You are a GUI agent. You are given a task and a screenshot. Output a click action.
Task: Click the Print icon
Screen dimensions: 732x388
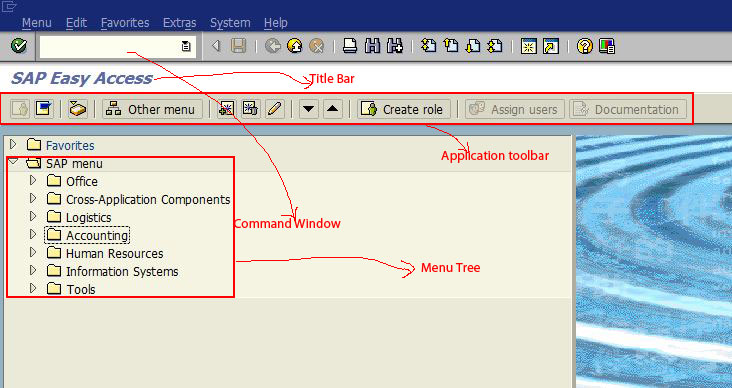tap(350, 46)
